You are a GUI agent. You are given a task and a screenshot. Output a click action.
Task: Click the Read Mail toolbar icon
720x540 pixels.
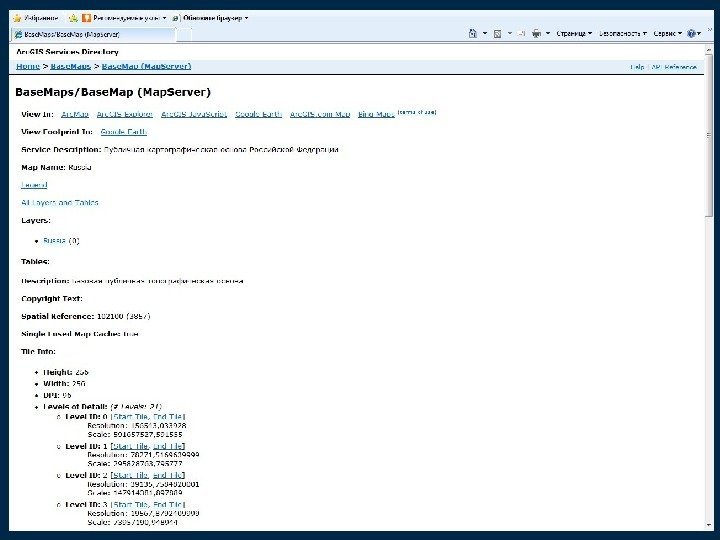[x=522, y=33]
